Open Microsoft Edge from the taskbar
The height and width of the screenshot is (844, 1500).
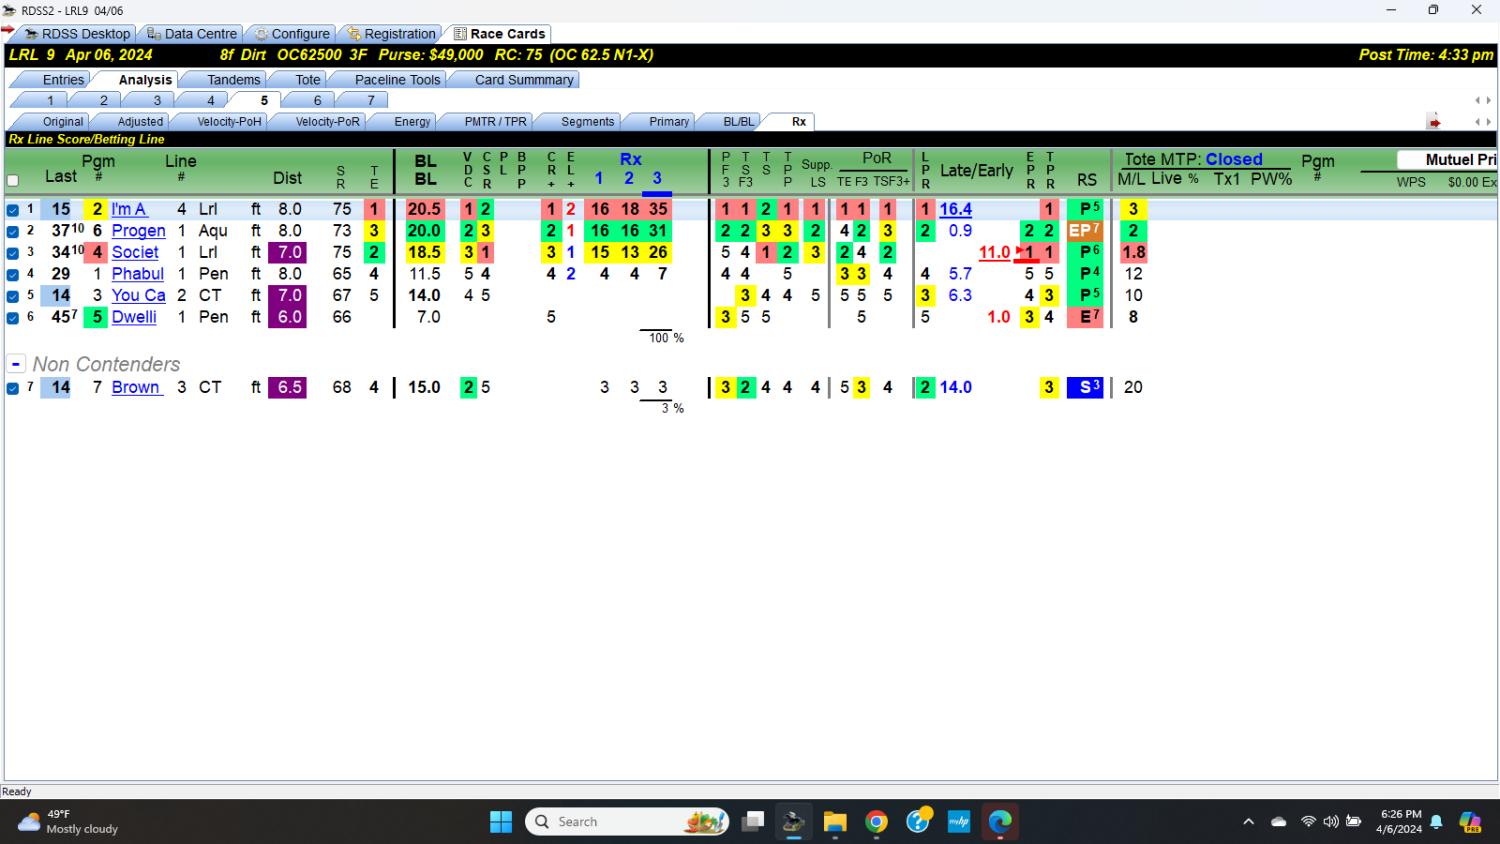pos(1000,822)
